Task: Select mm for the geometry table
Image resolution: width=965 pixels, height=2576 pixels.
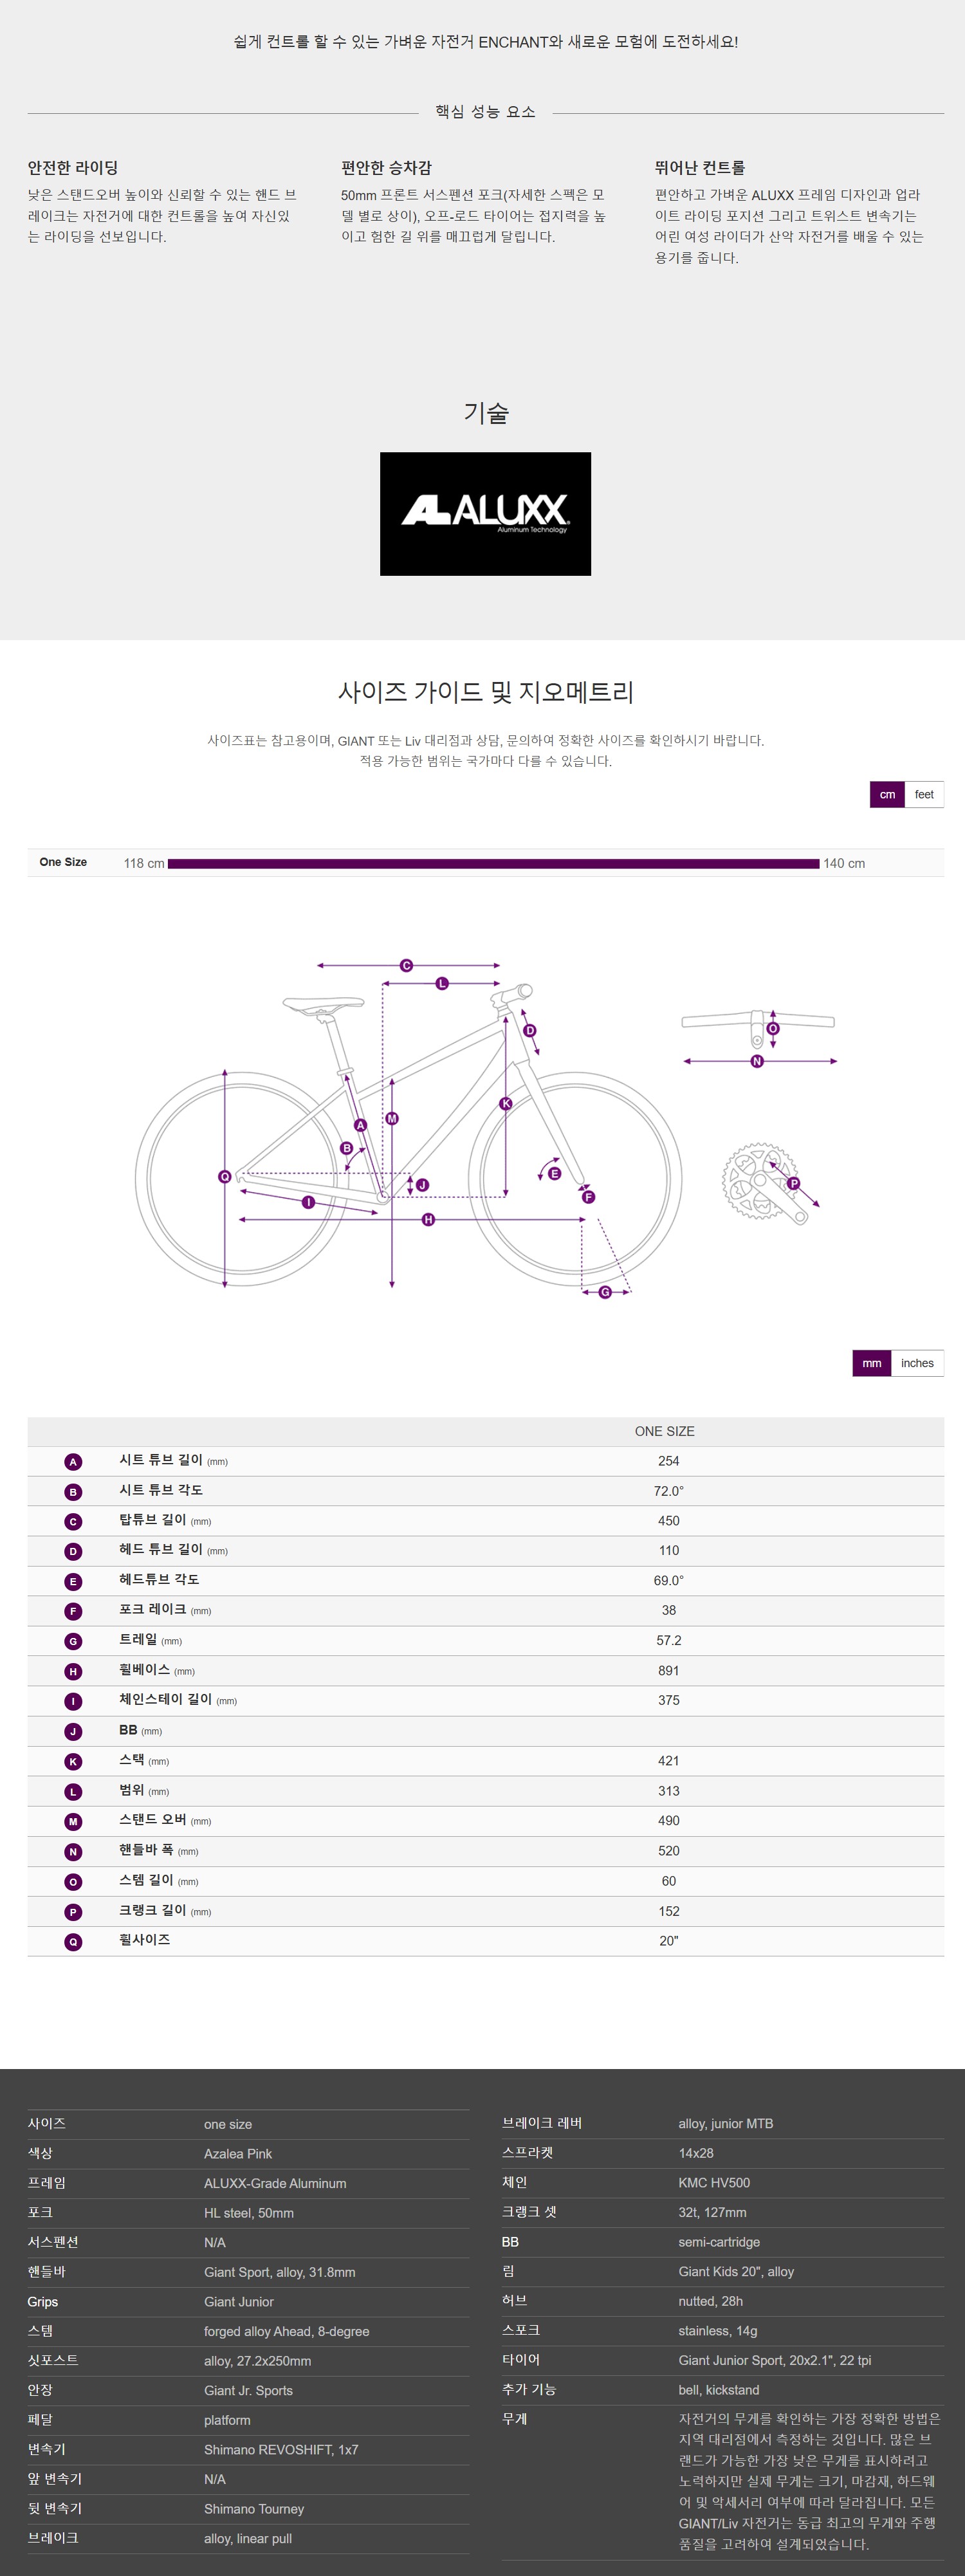Action: coord(872,1363)
